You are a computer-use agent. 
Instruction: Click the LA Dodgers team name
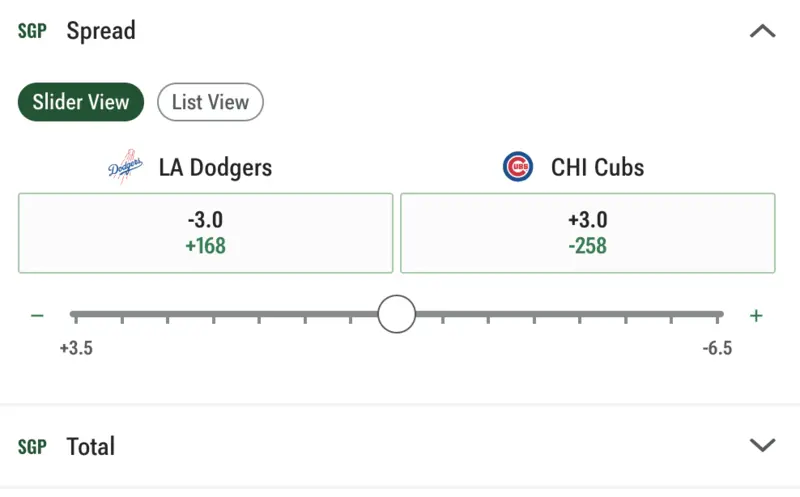[215, 167]
